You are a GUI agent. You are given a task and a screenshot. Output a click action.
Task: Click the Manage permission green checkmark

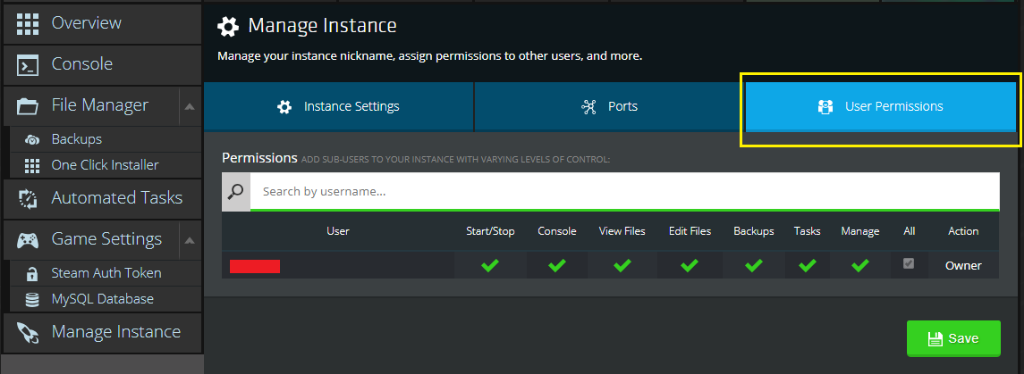click(x=860, y=265)
